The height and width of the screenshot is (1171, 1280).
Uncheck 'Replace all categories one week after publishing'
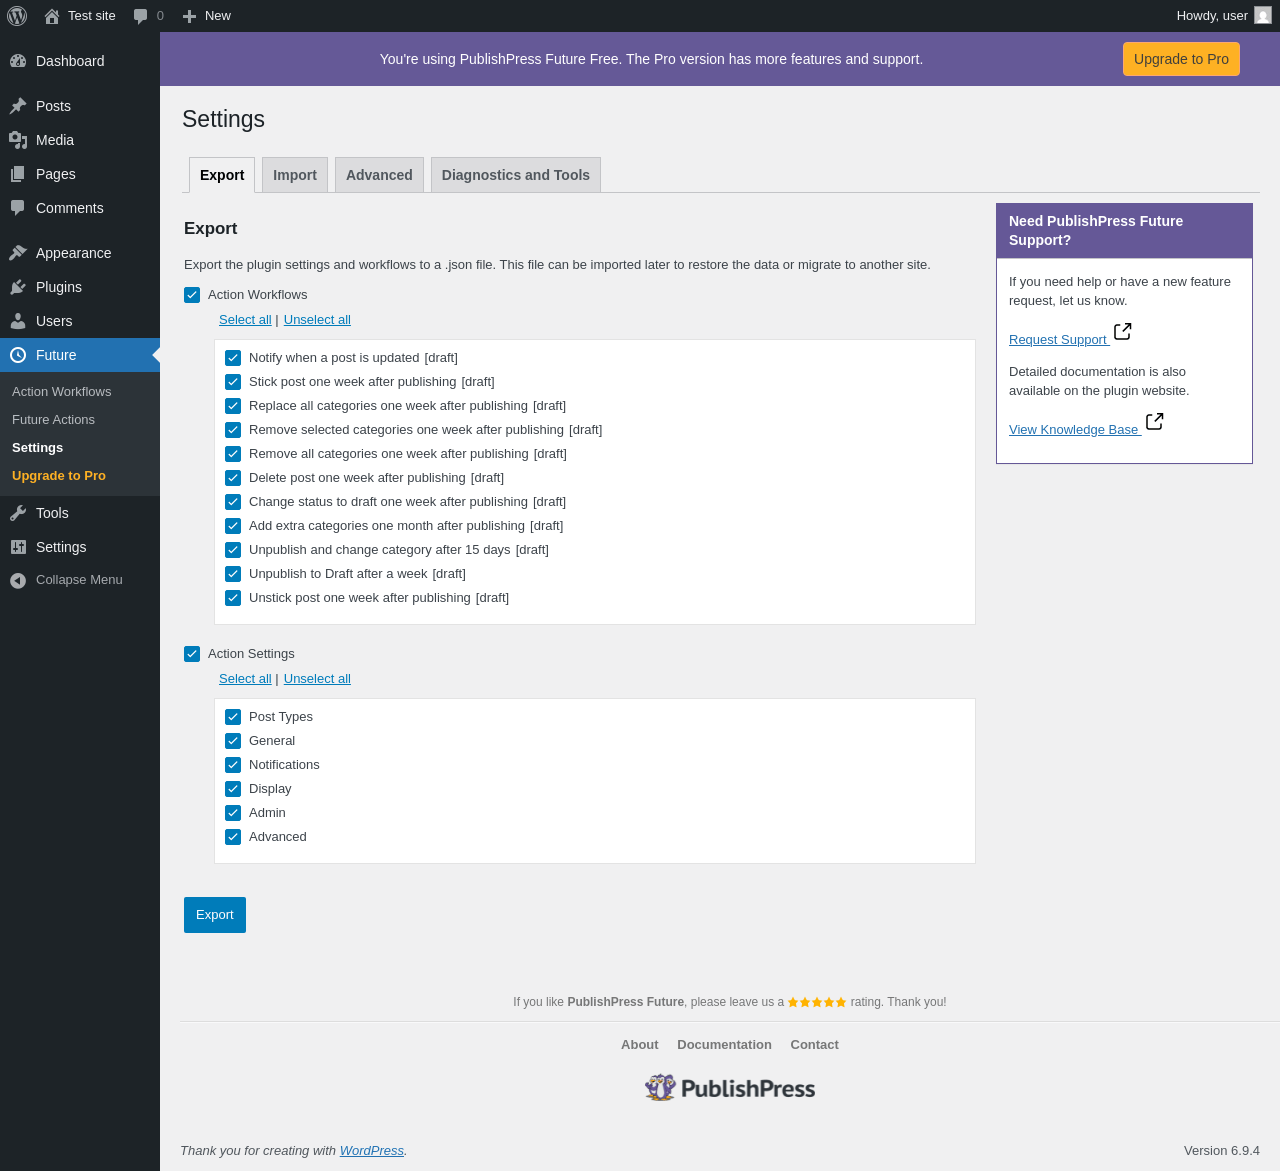point(233,406)
